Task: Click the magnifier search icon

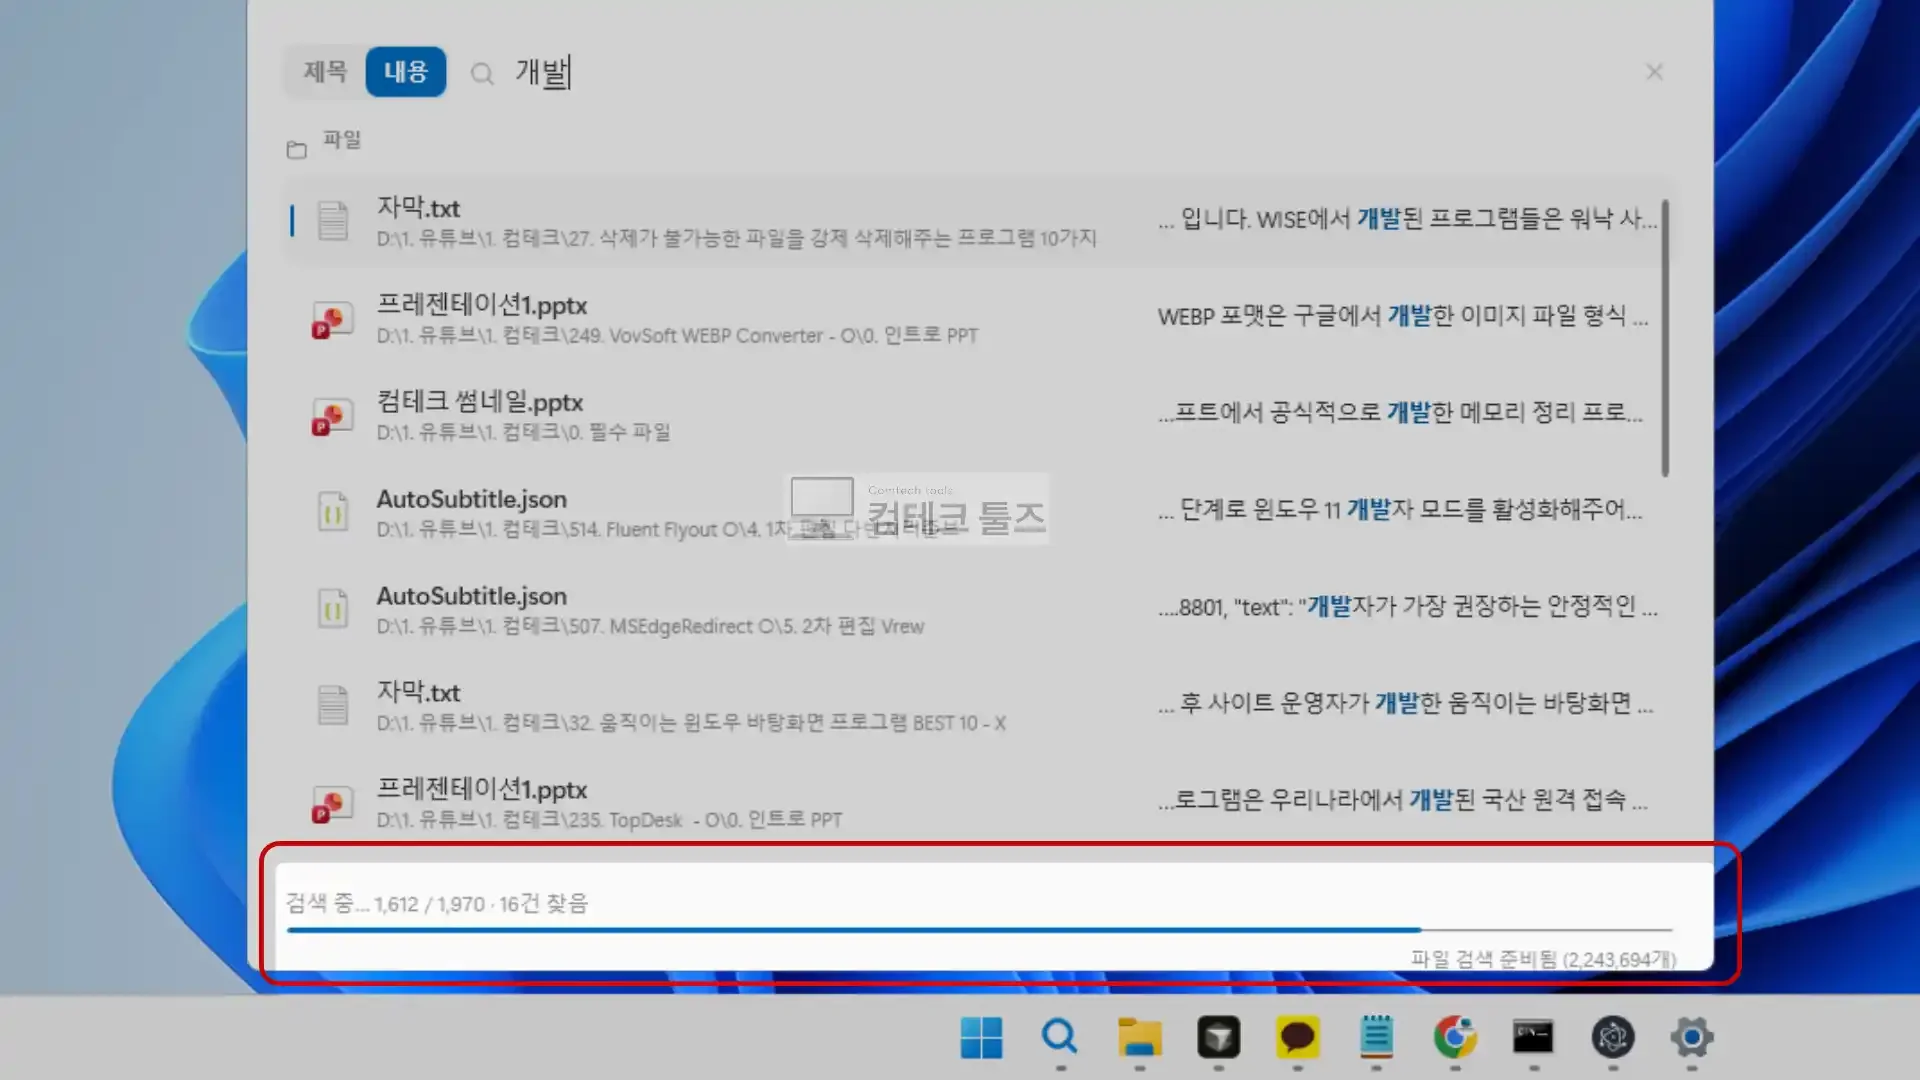Action: tap(482, 74)
